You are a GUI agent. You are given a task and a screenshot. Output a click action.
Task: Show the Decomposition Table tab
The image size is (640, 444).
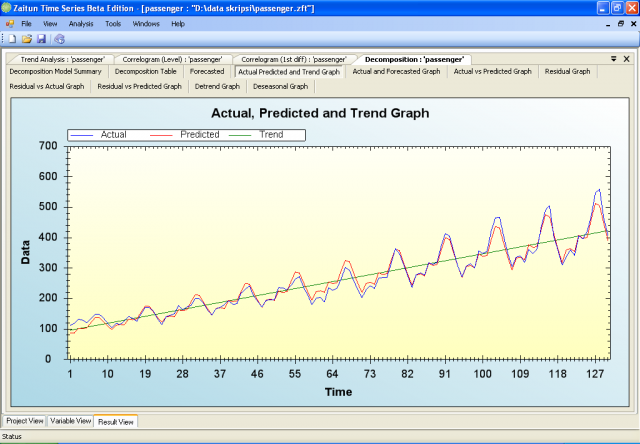146,72
